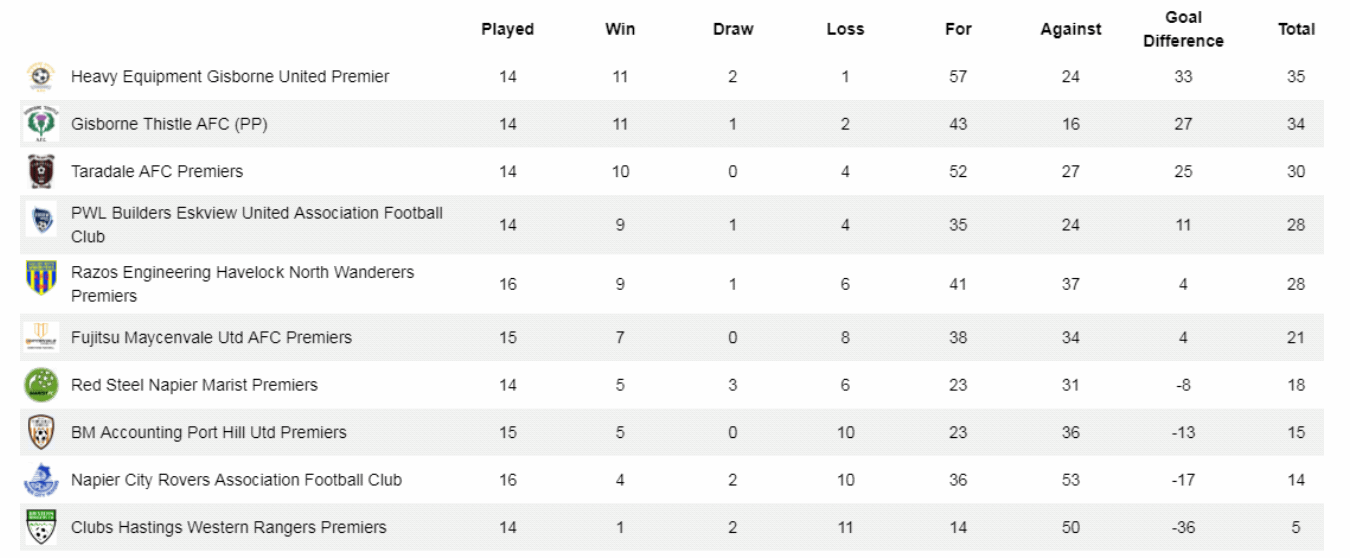Click the Gisborne United club logo
Viewport: 1350px width, 558px height.
[x=41, y=77]
